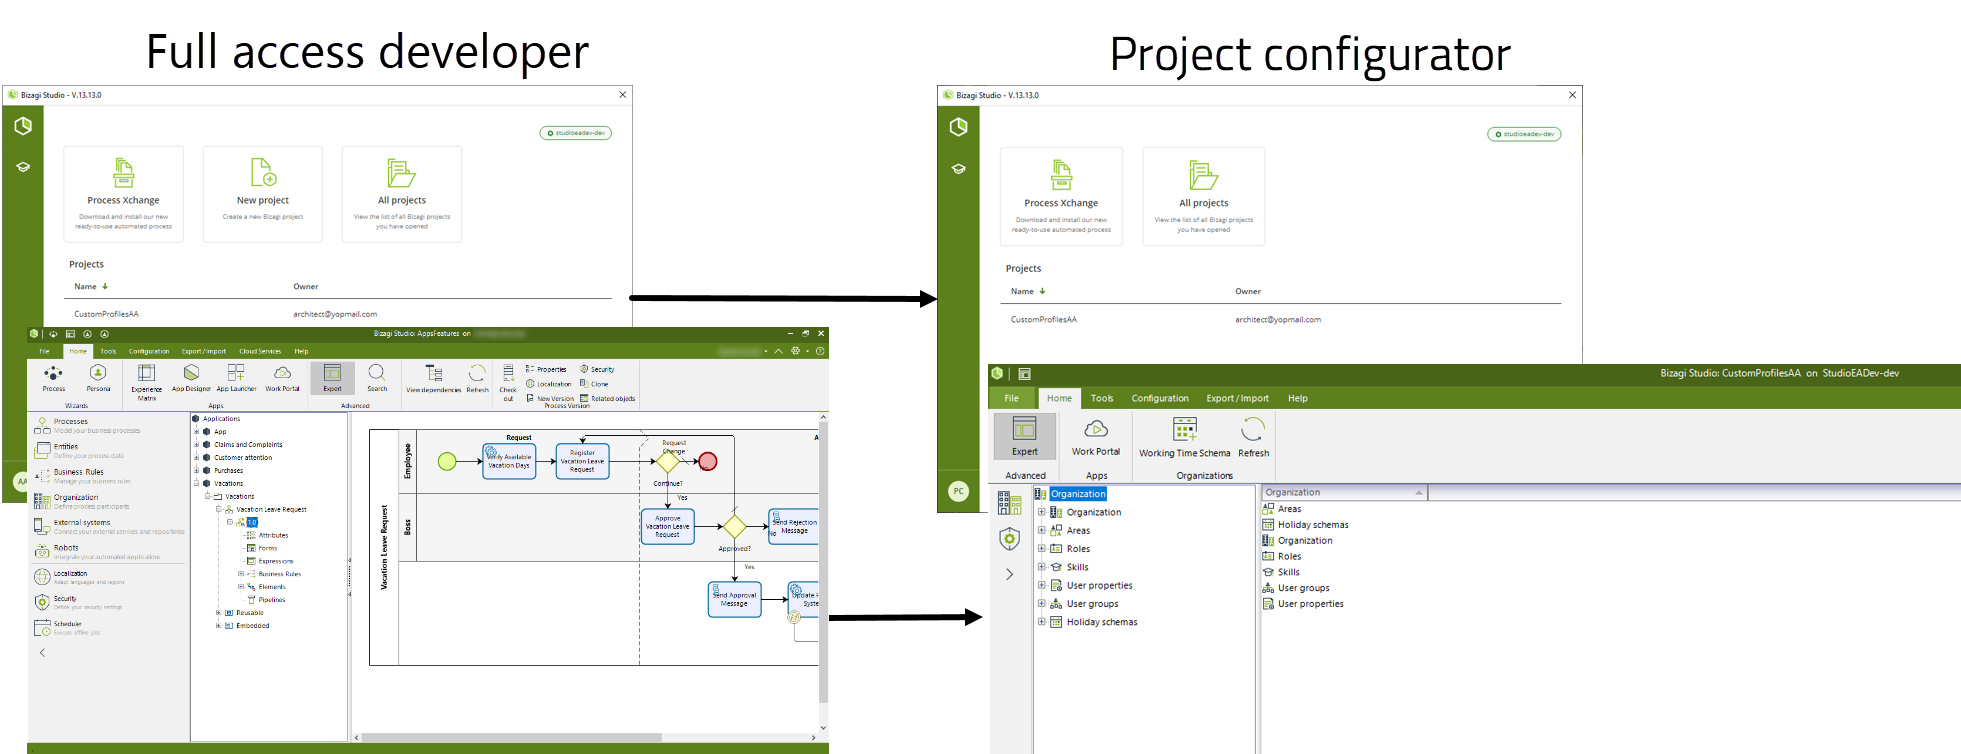Open Localization module in left panel

(80, 577)
